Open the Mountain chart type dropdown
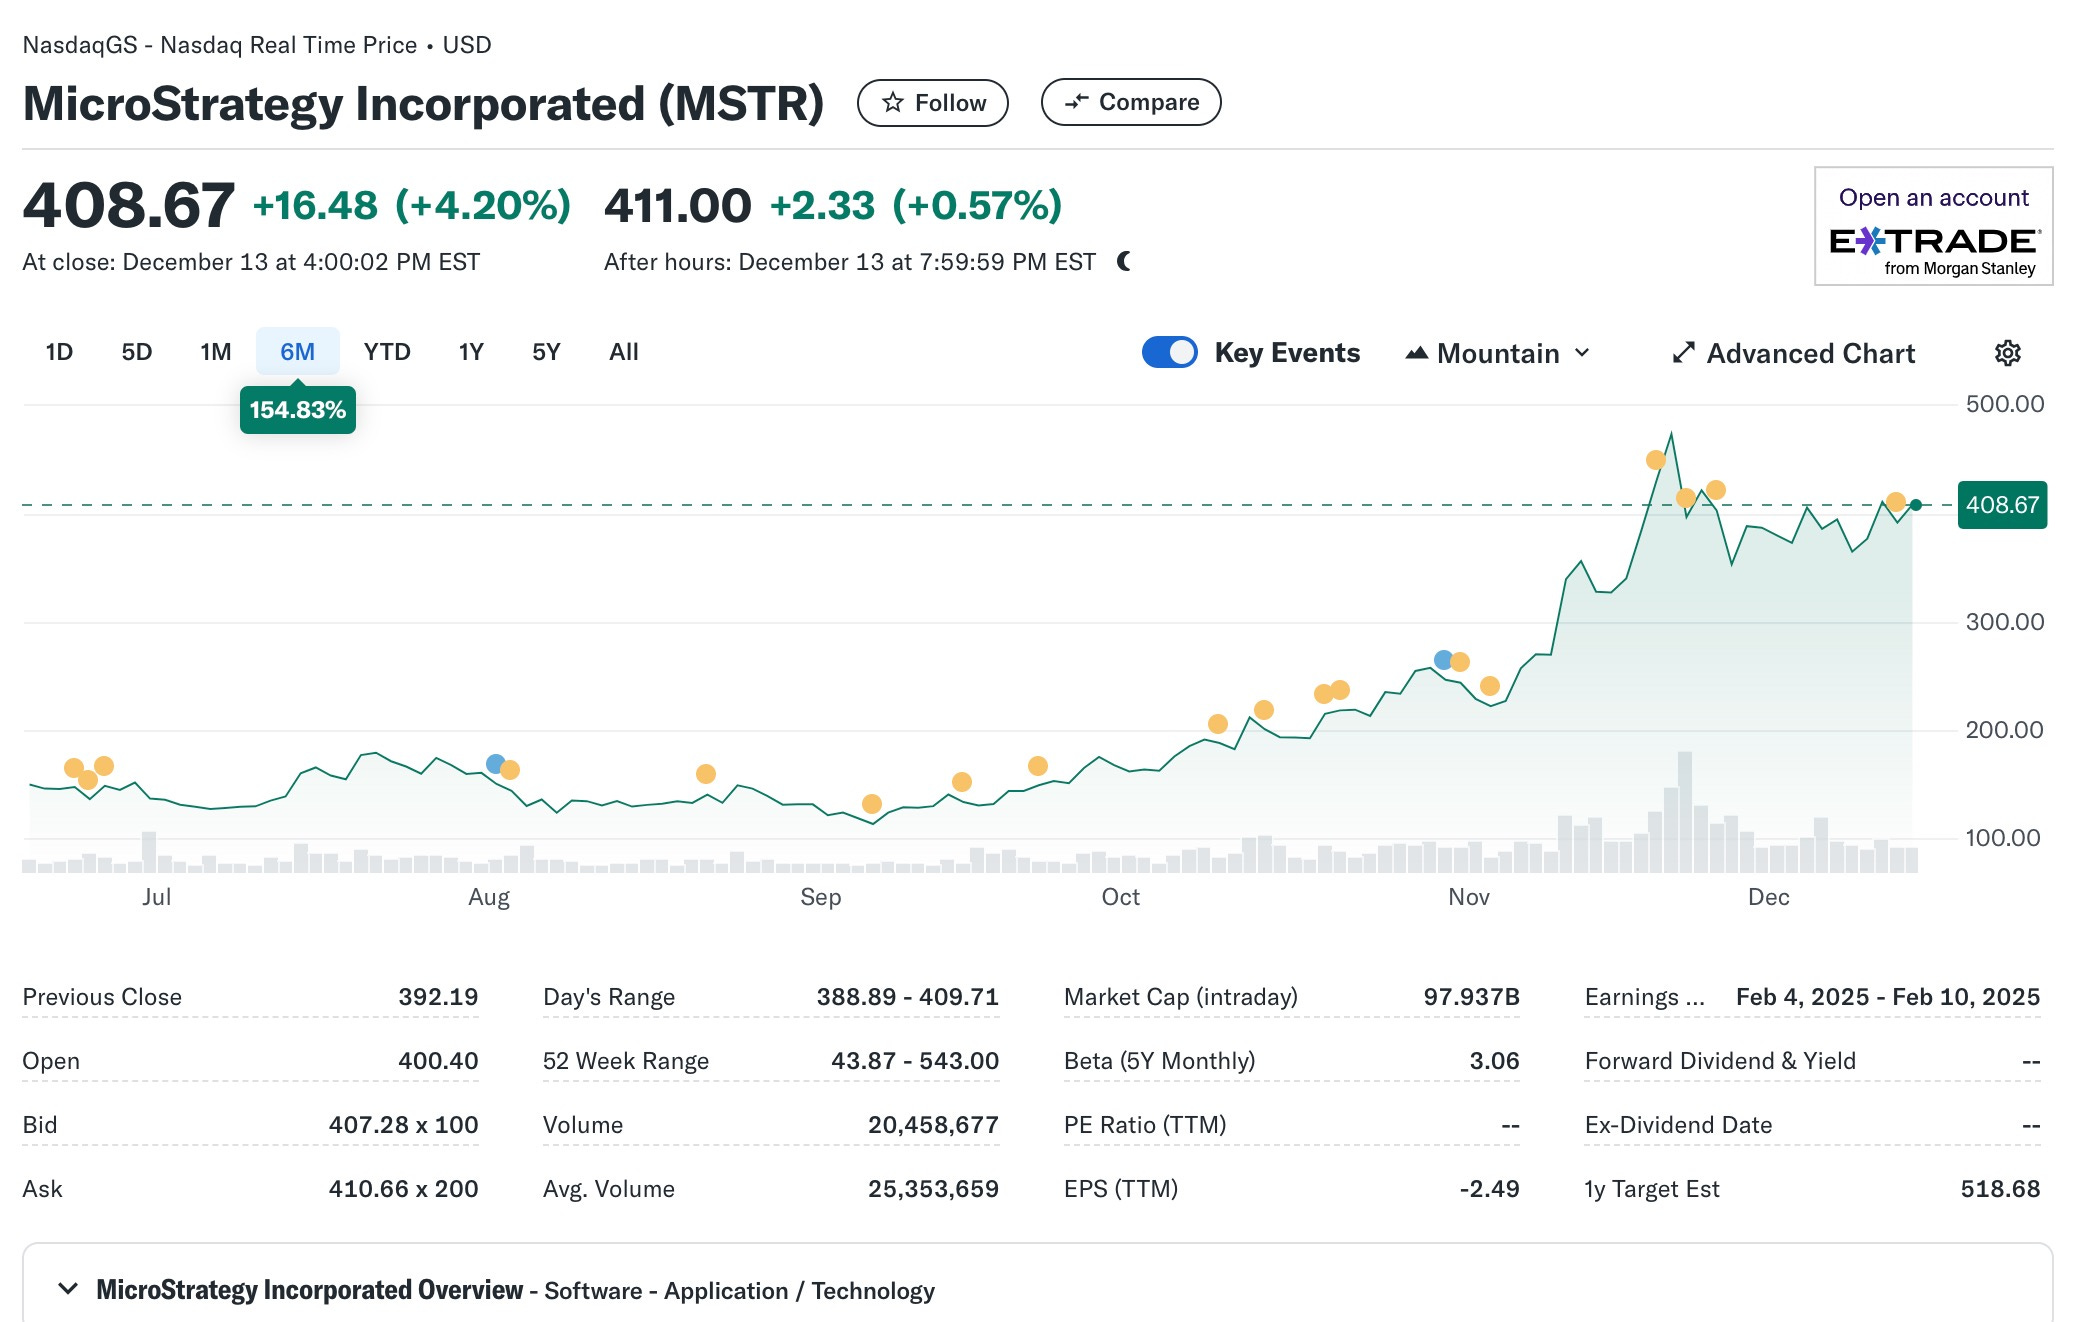 (x=1497, y=353)
